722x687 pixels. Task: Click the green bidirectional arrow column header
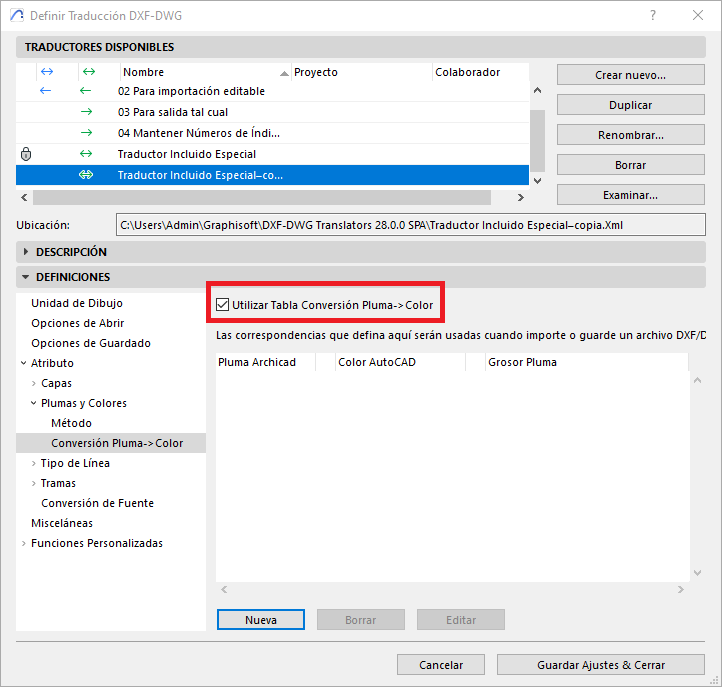pyautogui.click(x=88, y=72)
